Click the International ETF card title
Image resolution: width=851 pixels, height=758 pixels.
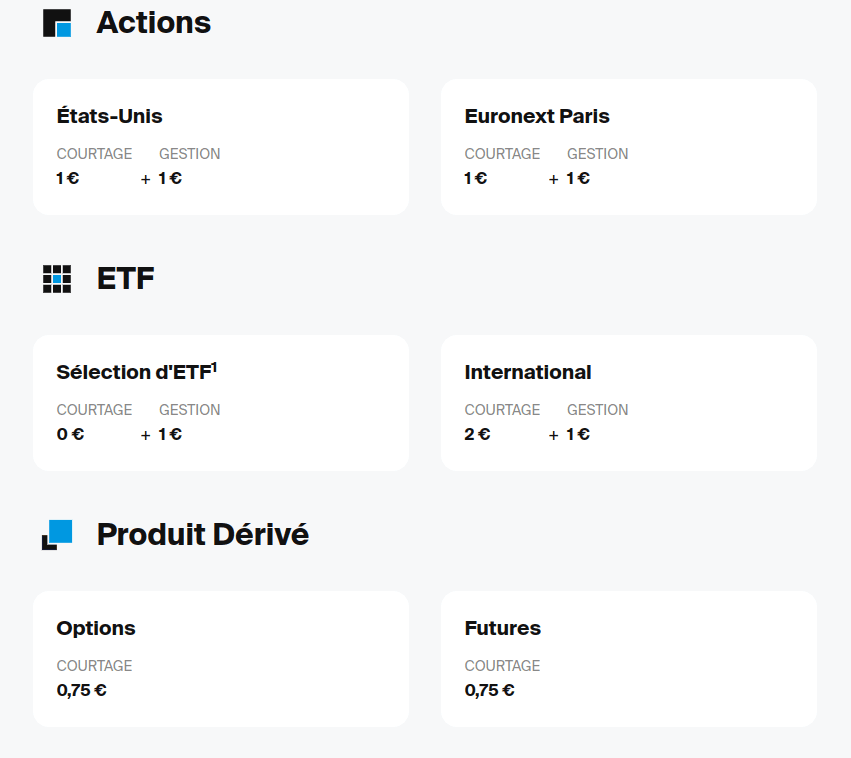(x=528, y=373)
